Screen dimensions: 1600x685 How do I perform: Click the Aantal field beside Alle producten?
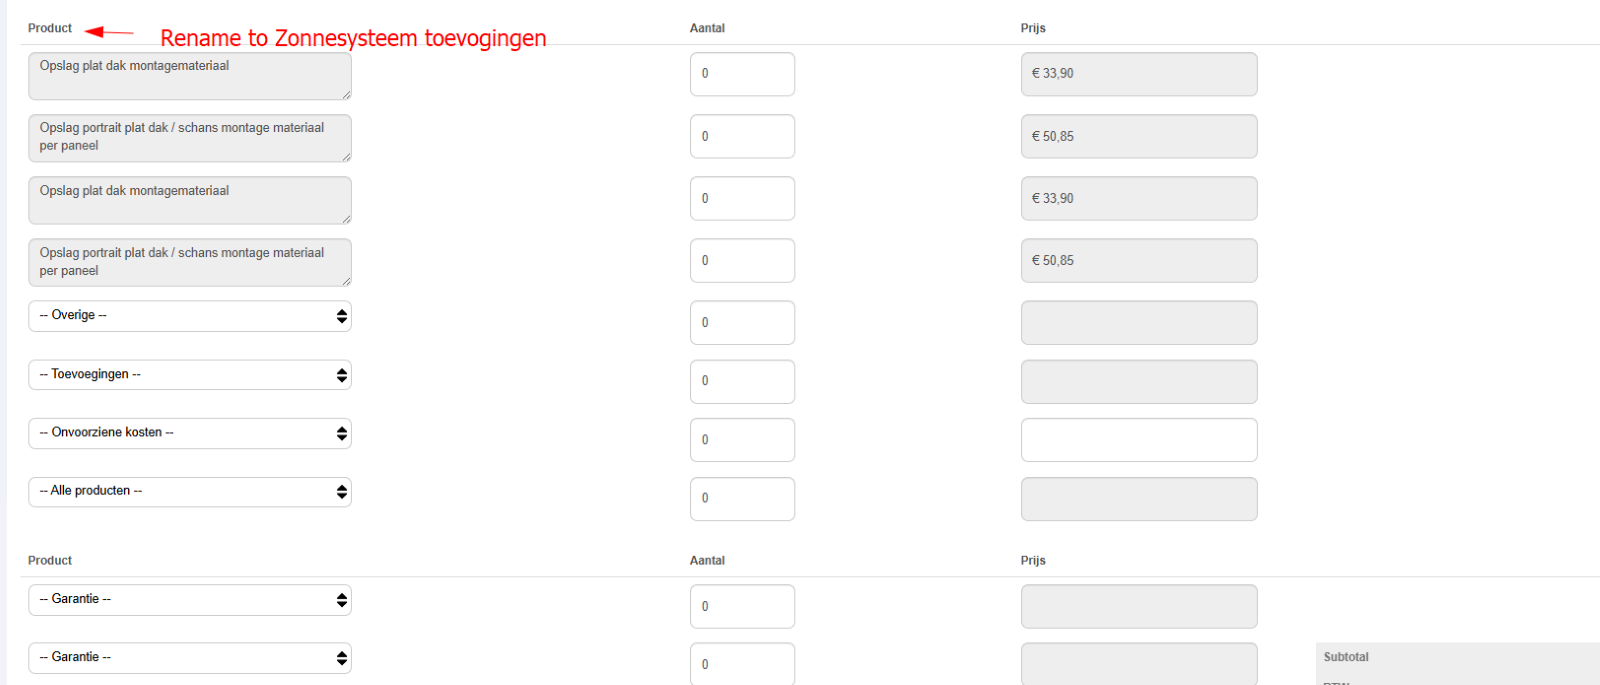click(x=742, y=498)
